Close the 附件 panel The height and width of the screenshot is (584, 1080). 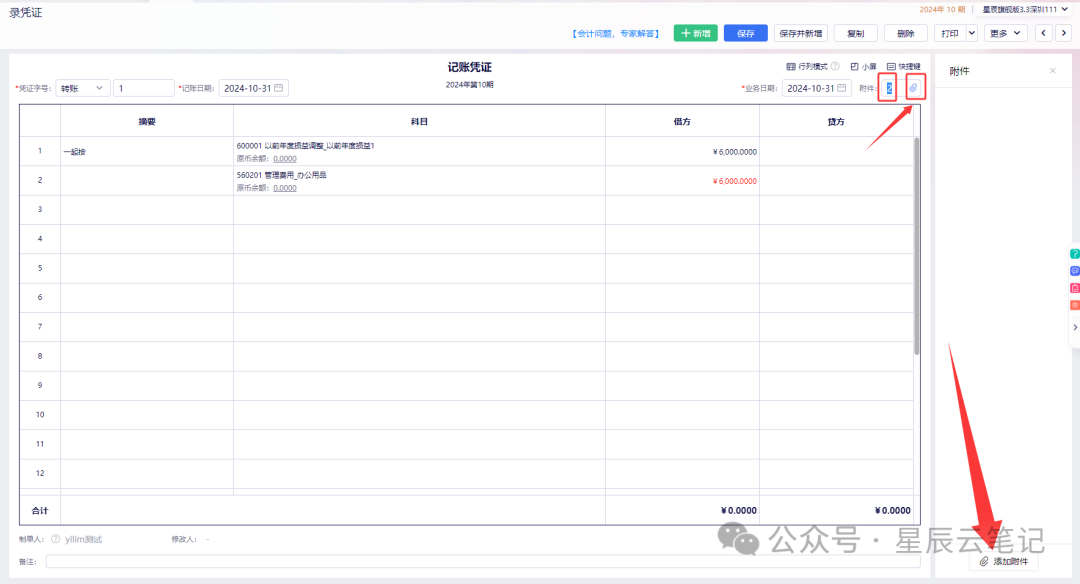[1052, 71]
